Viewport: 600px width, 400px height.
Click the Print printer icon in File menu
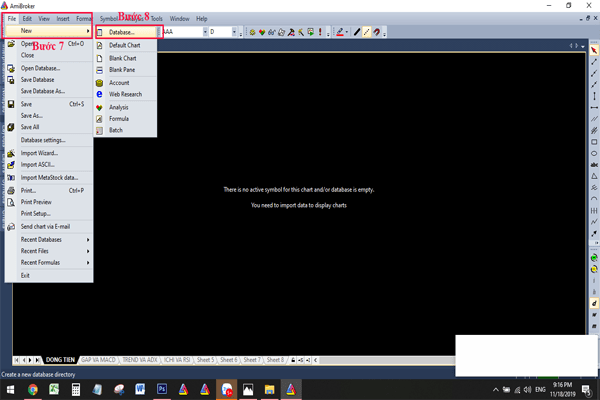tap(11, 189)
